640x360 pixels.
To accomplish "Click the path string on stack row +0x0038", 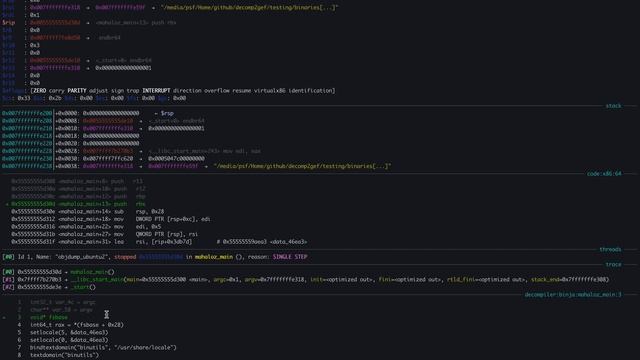I will coord(302,166).
